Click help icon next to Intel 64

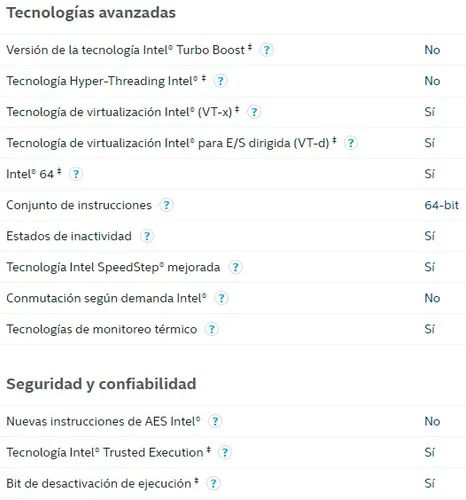(76, 174)
